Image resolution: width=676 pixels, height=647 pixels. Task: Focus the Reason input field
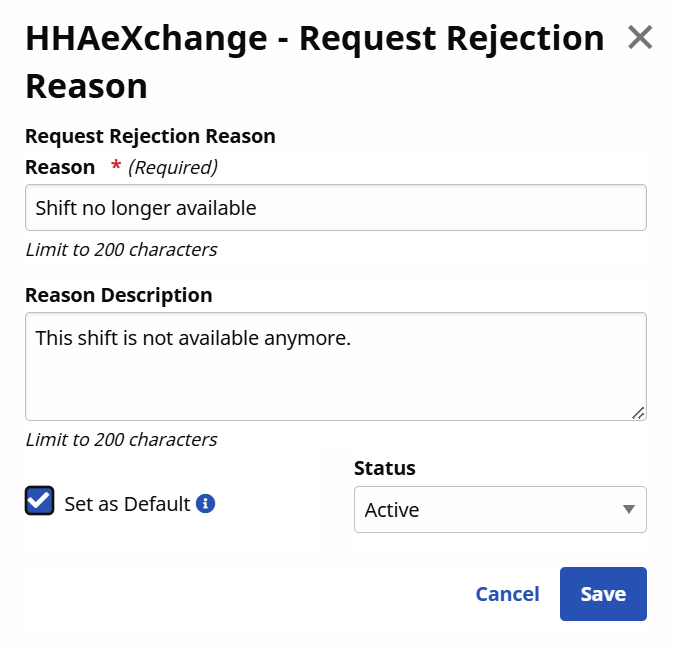coord(335,208)
